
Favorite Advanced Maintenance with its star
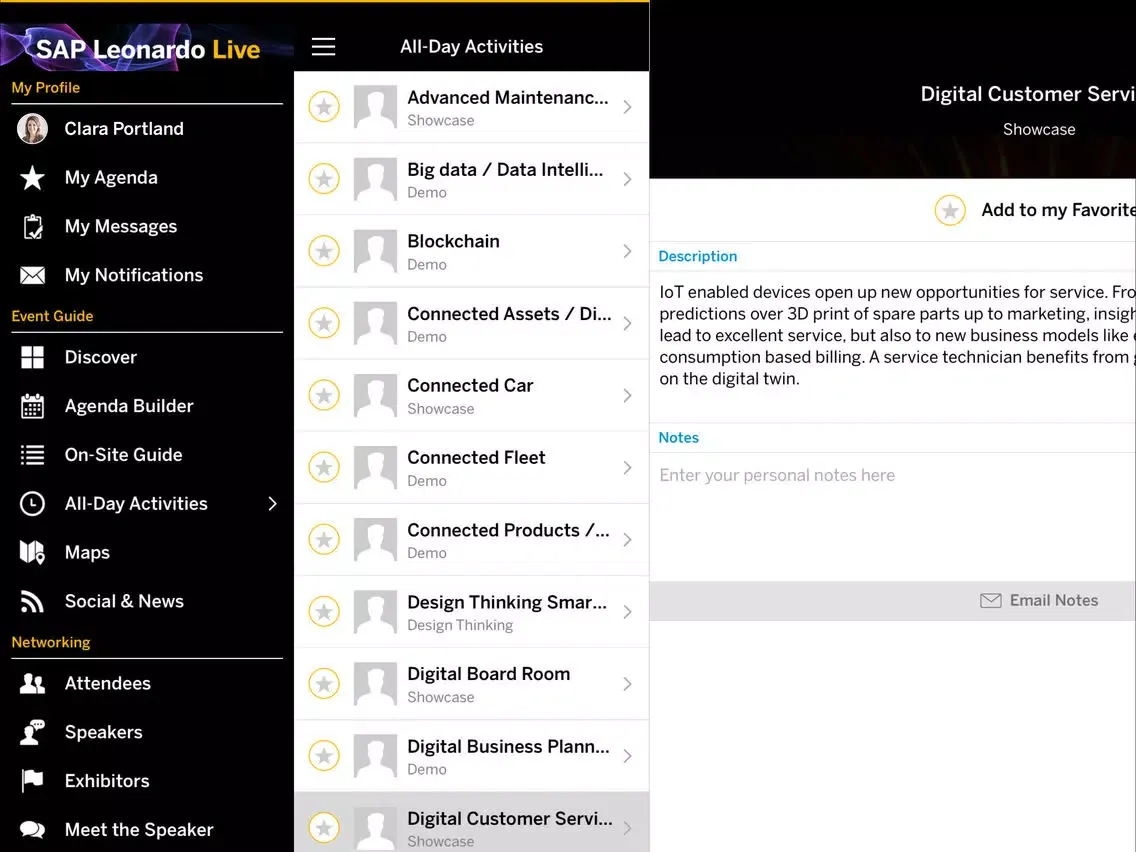coord(324,107)
